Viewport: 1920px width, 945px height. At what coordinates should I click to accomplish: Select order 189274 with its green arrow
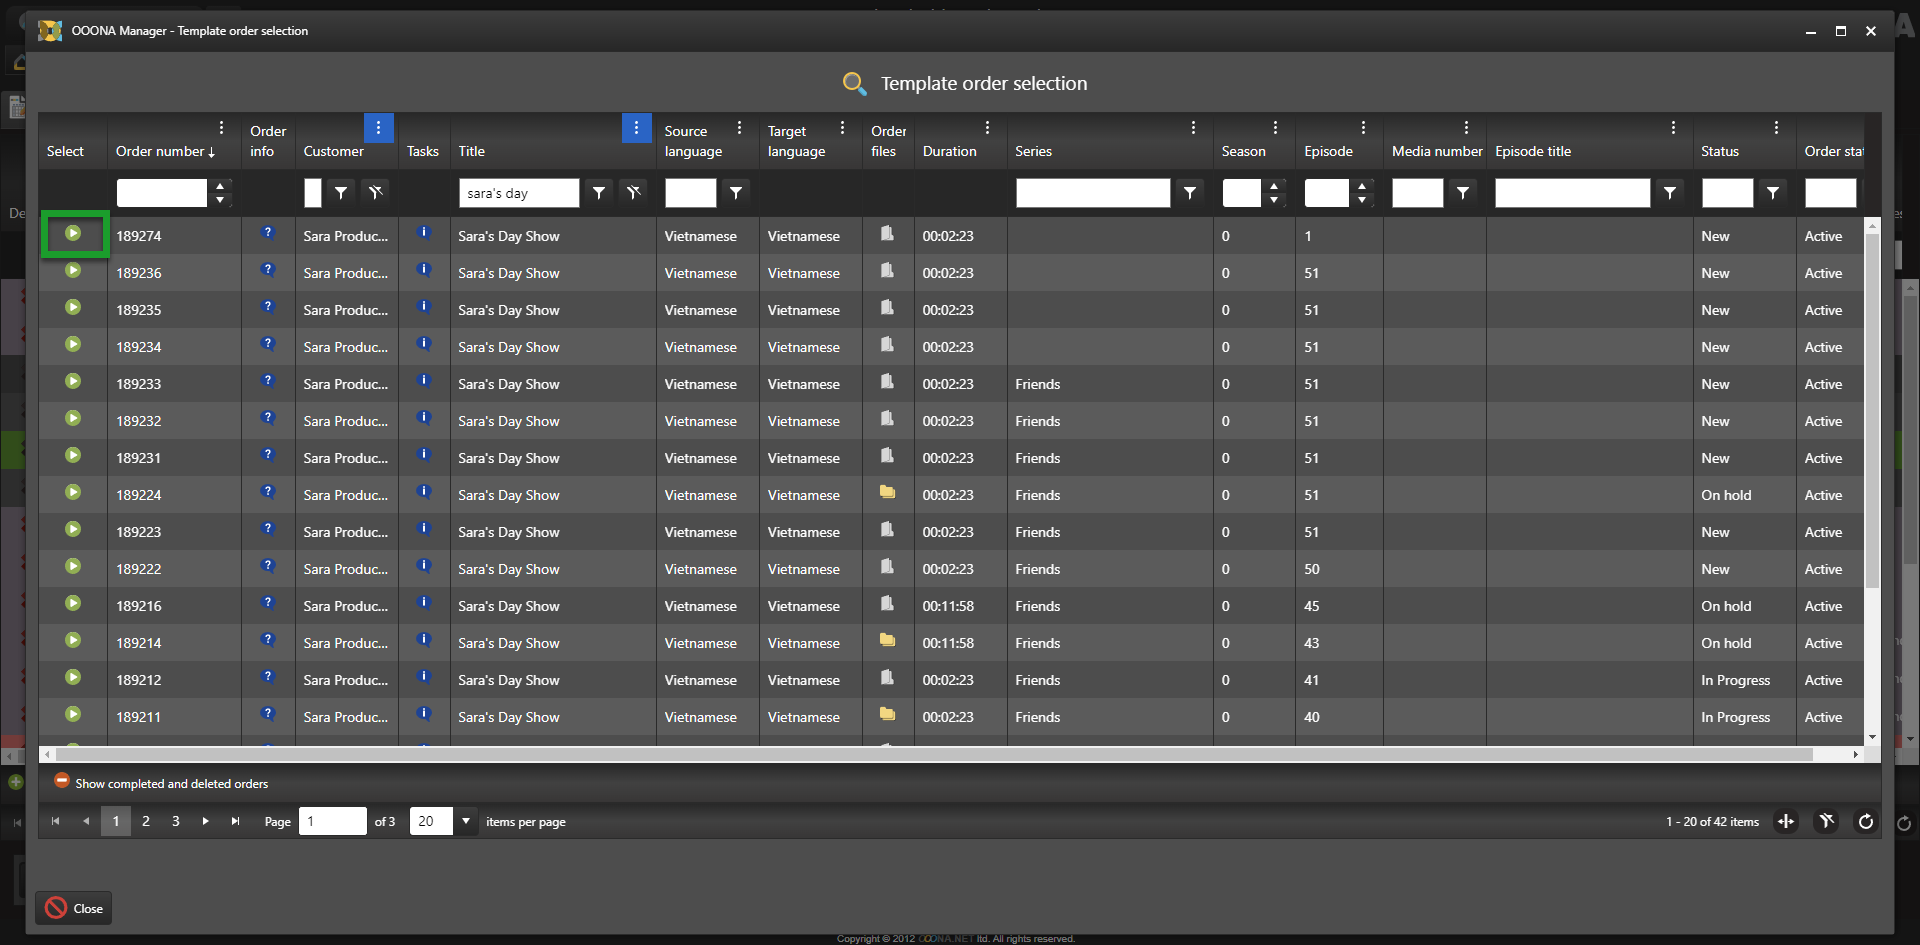pyautogui.click(x=73, y=234)
